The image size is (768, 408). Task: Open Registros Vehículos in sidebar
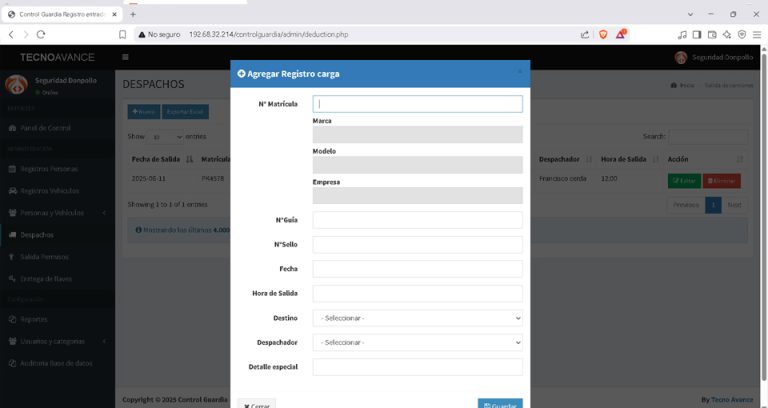(x=57, y=191)
